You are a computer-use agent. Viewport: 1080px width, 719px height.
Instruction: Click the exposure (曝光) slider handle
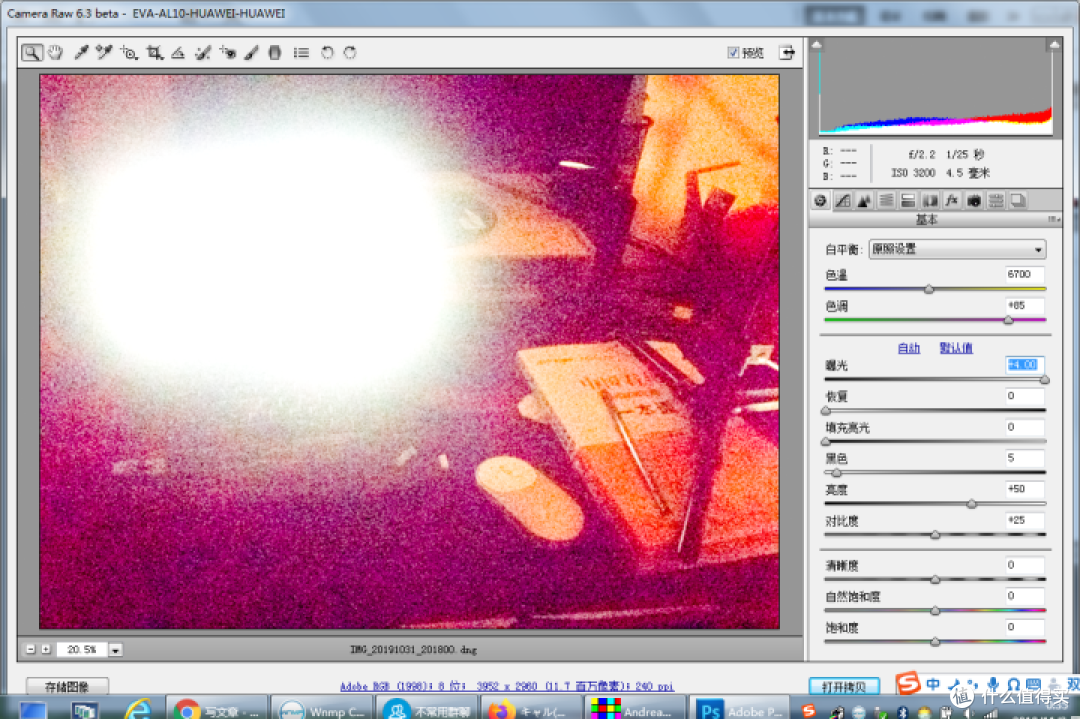click(1045, 379)
